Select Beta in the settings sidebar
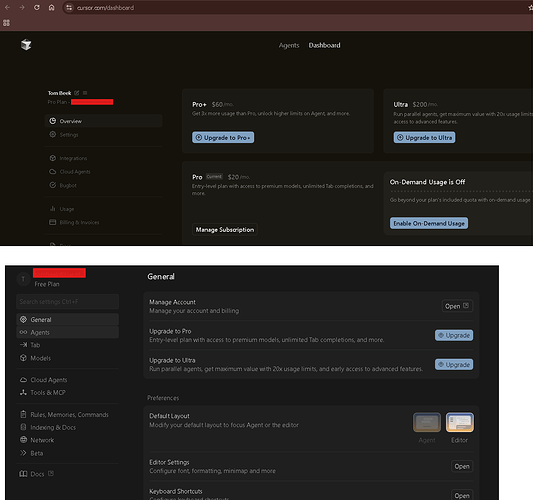Image resolution: width=534 pixels, height=500 pixels. pos(67,453)
